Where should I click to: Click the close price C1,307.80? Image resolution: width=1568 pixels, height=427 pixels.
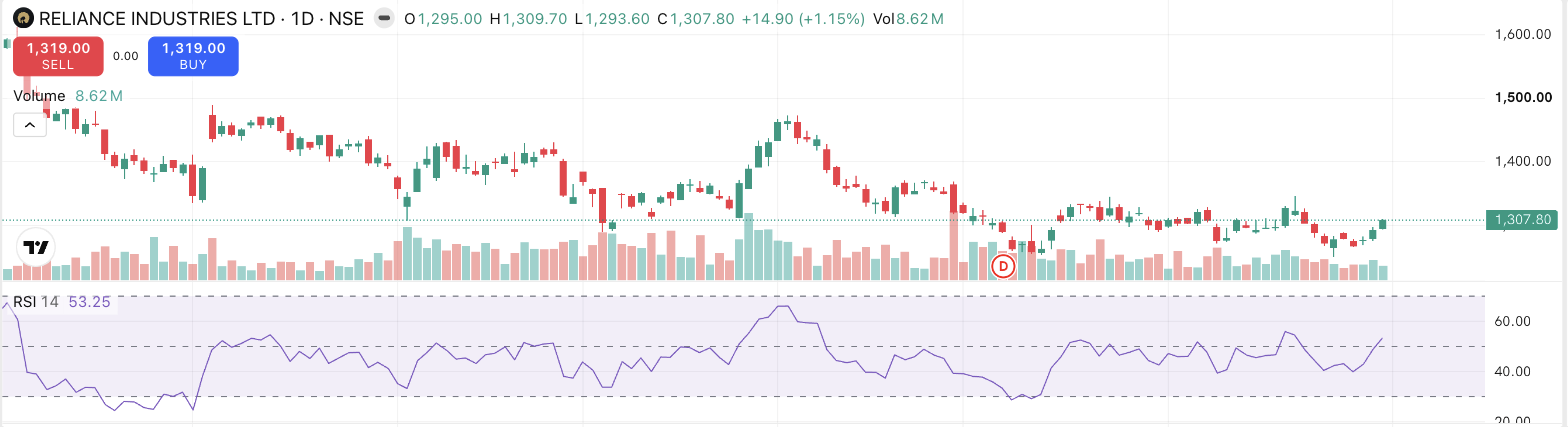pos(696,19)
